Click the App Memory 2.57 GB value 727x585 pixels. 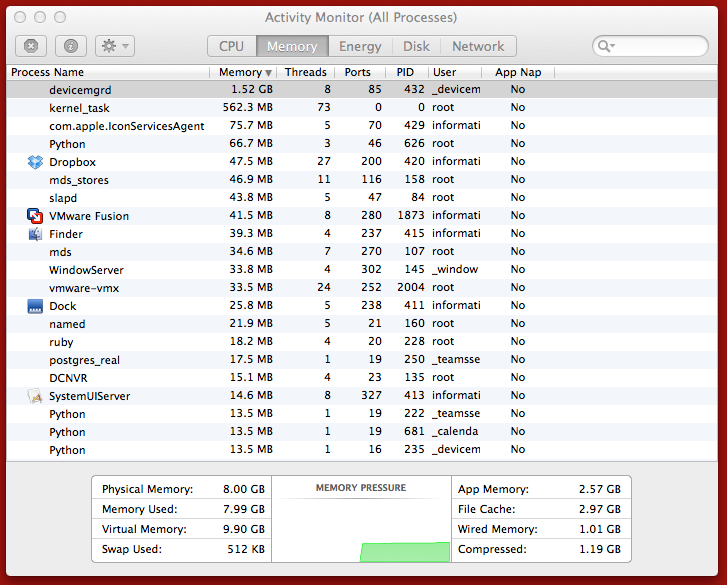click(x=599, y=489)
